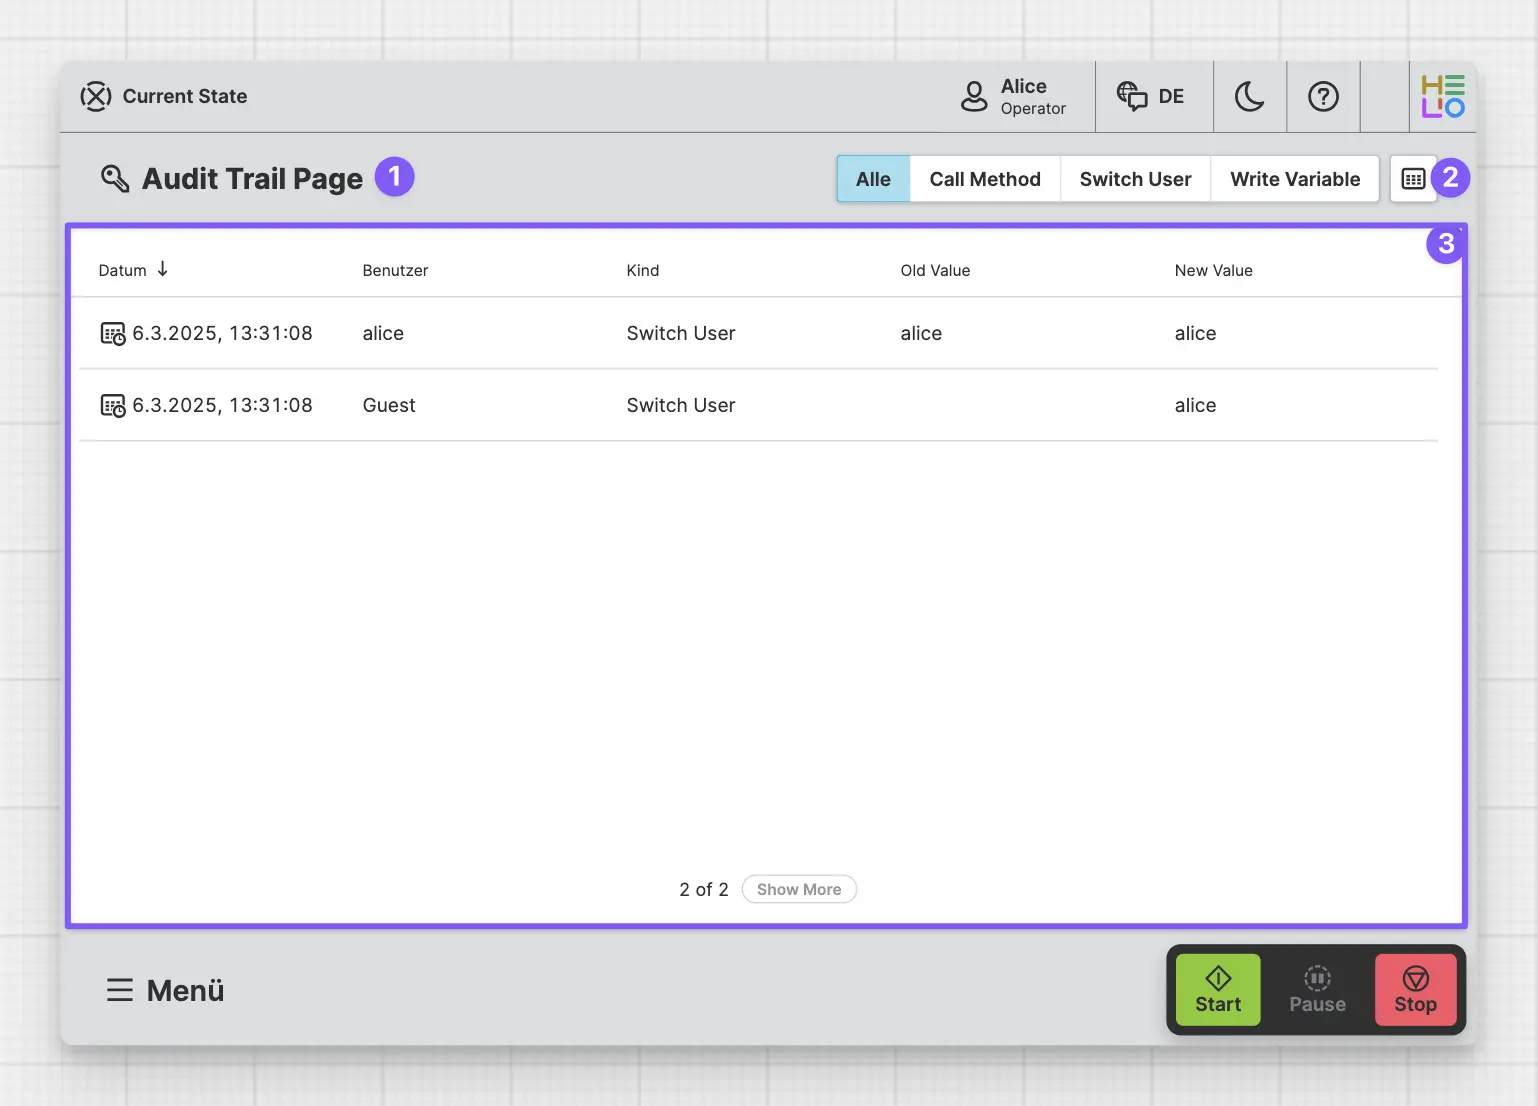Image resolution: width=1538 pixels, height=1106 pixels.
Task: Select the Alle filter tab
Action: click(873, 179)
